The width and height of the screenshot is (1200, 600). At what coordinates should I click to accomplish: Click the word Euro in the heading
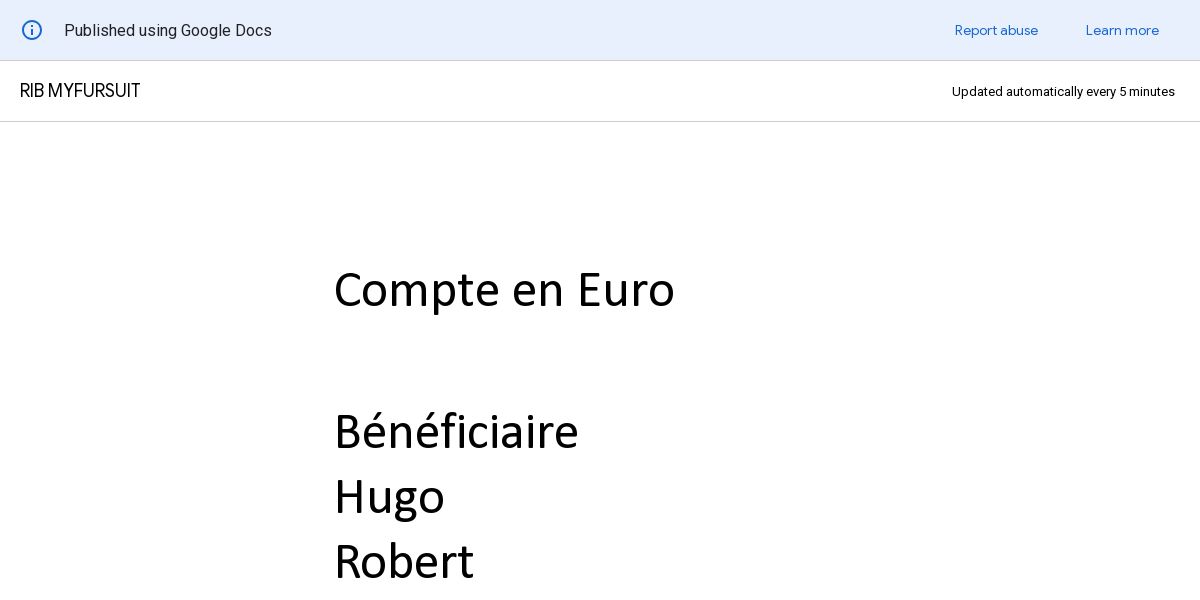click(626, 291)
